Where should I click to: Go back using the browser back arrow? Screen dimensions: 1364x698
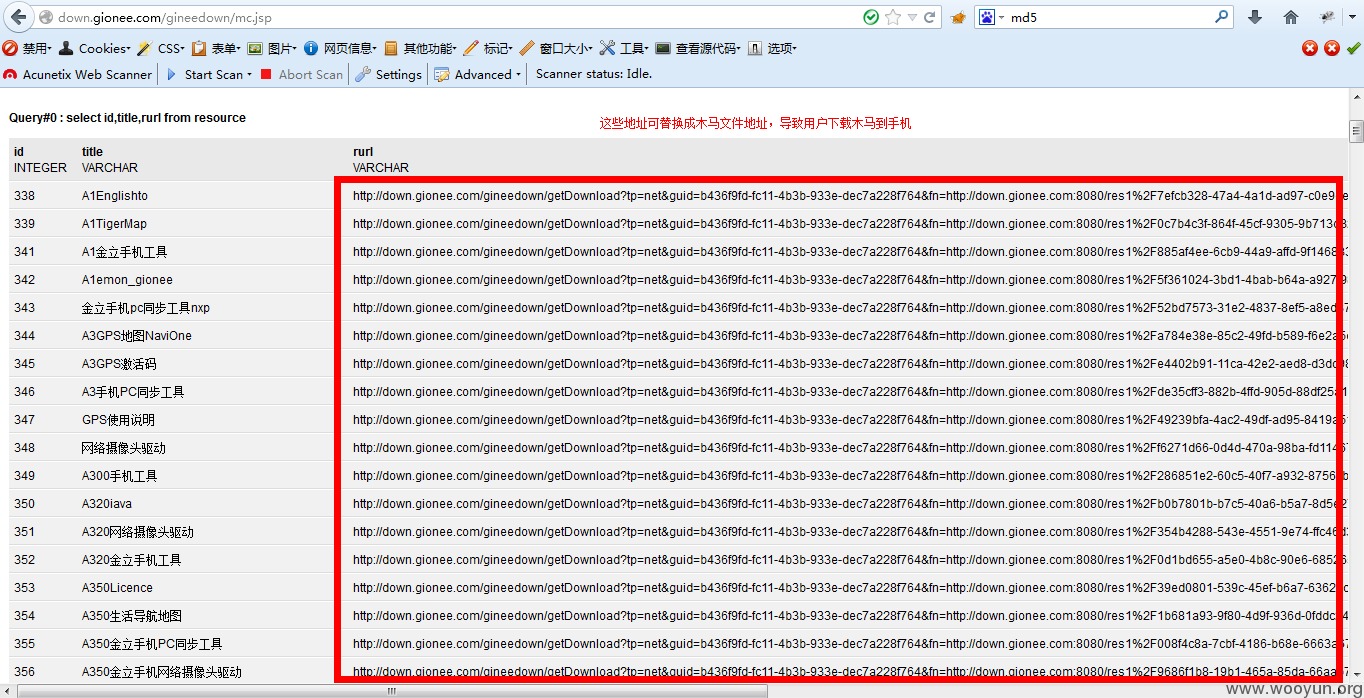coord(18,17)
